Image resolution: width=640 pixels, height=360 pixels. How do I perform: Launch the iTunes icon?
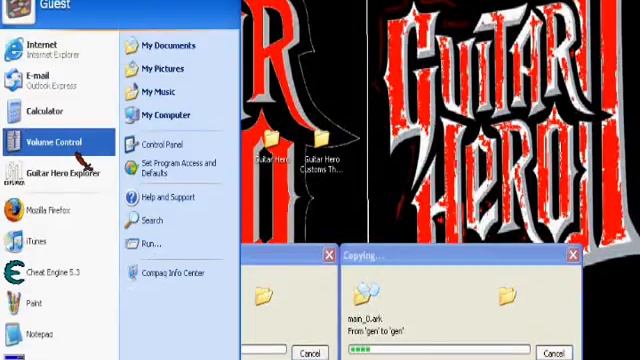(x=13, y=241)
